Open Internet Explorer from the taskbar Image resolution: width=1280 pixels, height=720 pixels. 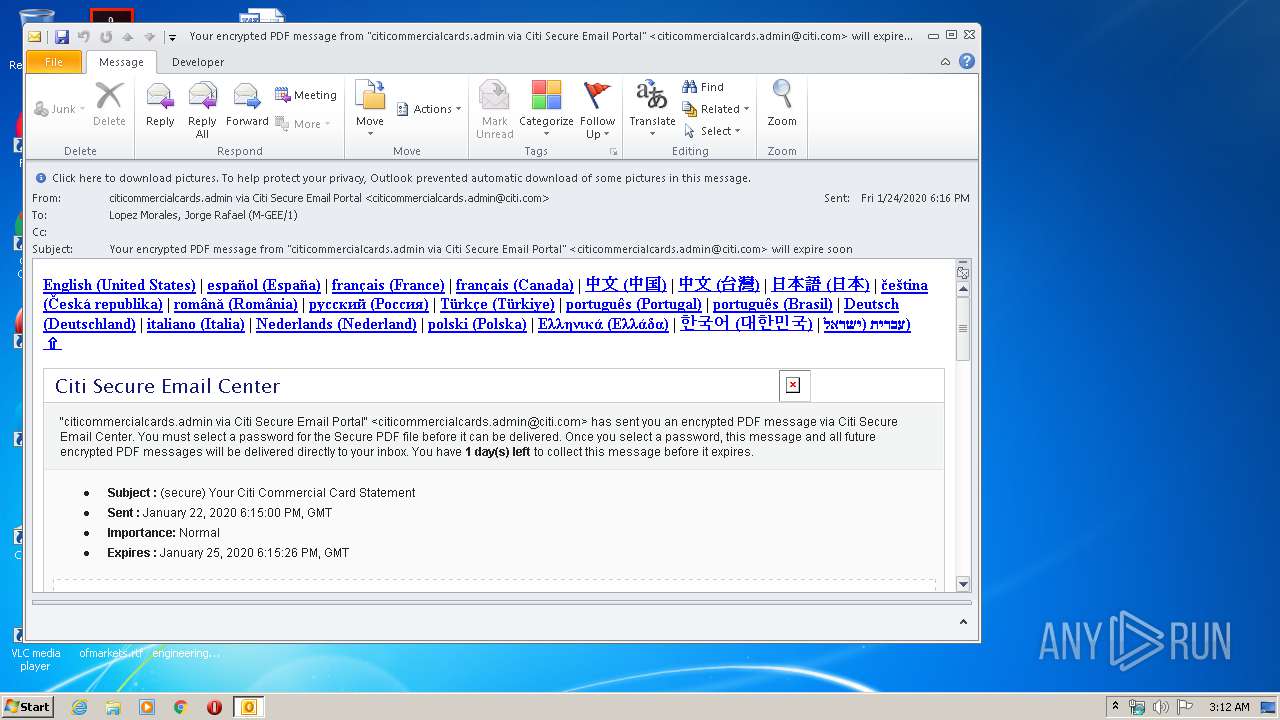pos(80,707)
